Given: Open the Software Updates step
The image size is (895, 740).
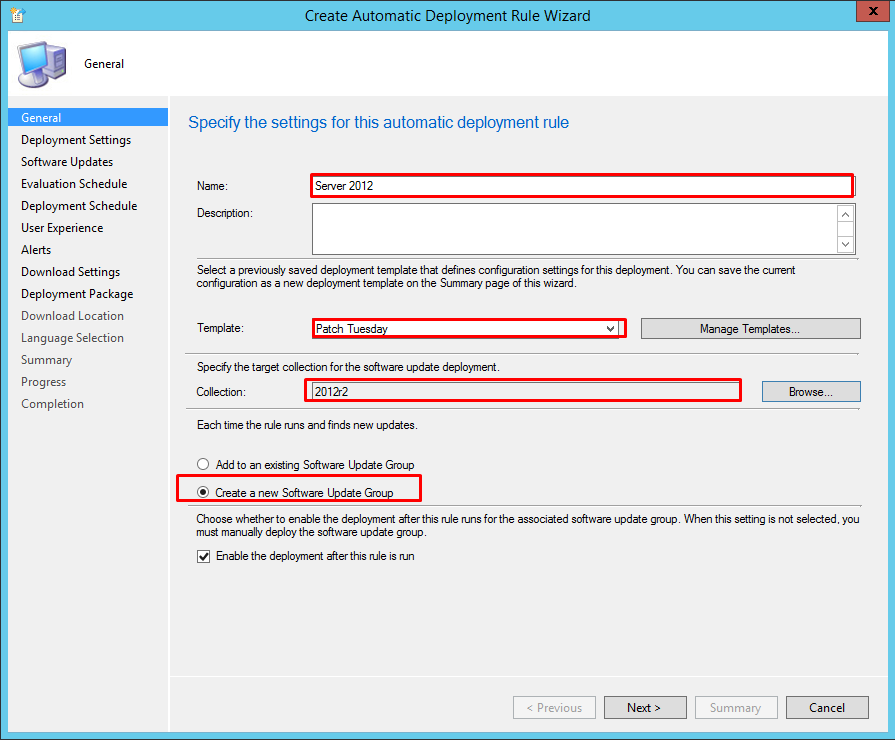Looking at the screenshot, I should tap(67, 162).
